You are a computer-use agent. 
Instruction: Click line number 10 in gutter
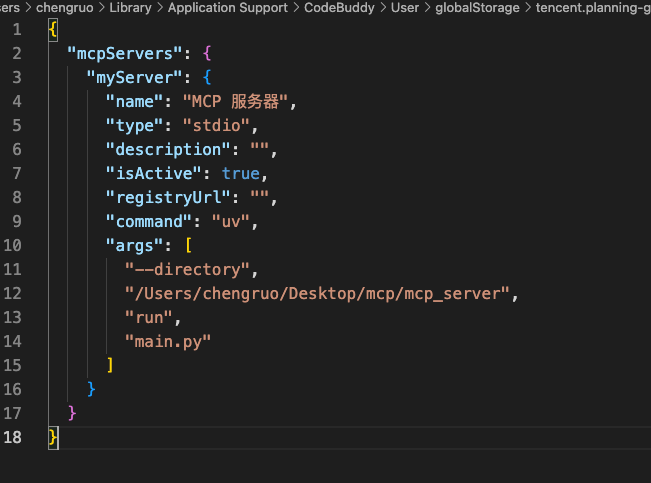[12, 245]
